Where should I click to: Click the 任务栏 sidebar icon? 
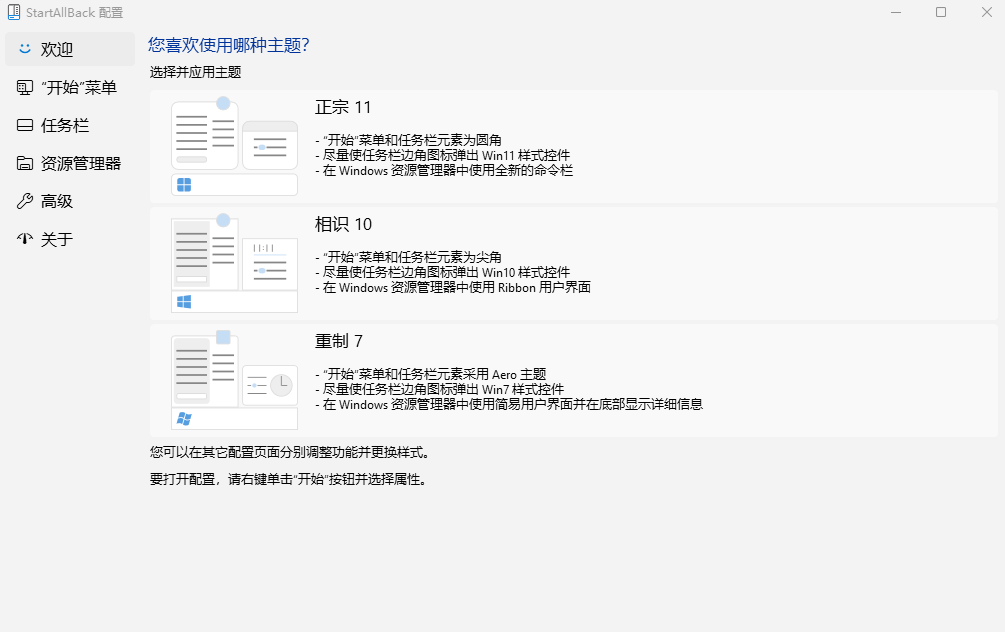click(25, 125)
